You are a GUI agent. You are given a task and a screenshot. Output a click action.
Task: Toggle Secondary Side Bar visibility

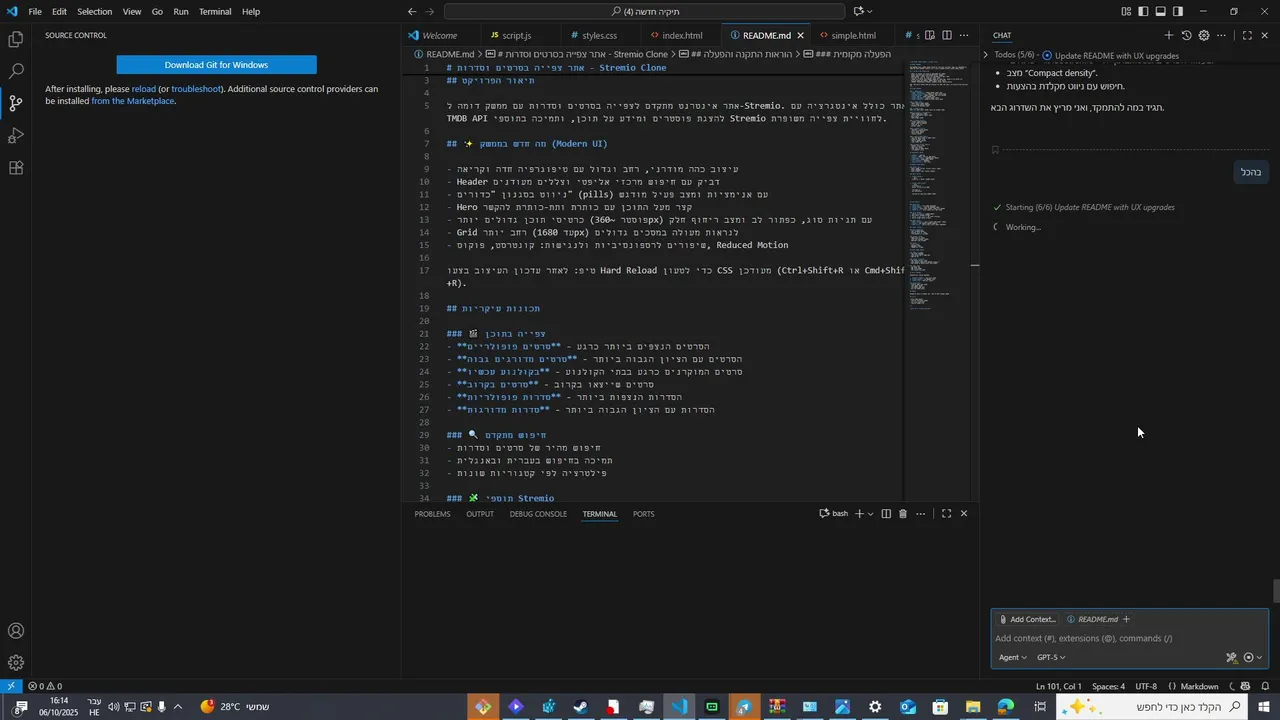pyautogui.click(x=1178, y=12)
